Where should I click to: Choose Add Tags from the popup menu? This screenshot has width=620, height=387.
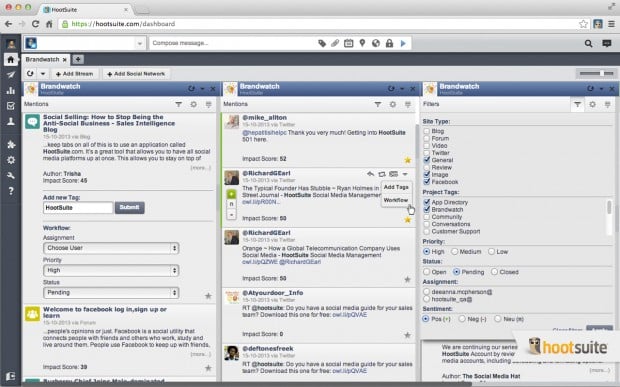(396, 187)
